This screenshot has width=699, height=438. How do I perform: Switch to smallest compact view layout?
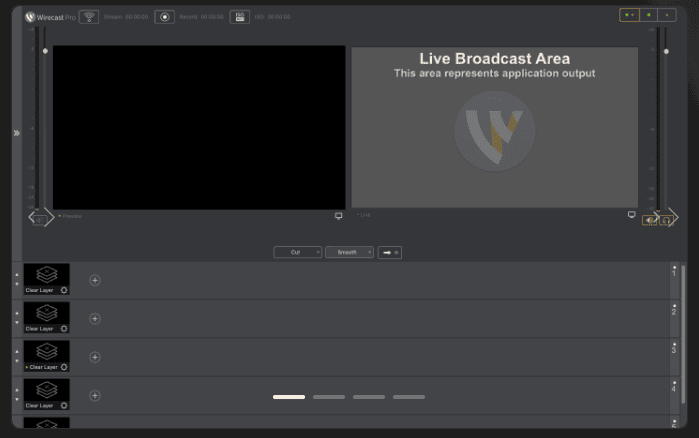tap(667, 15)
